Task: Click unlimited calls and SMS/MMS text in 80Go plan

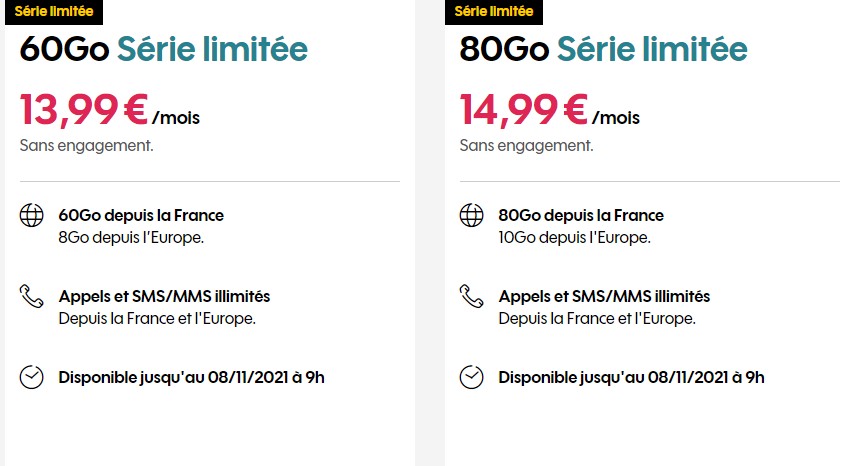Action: point(605,296)
